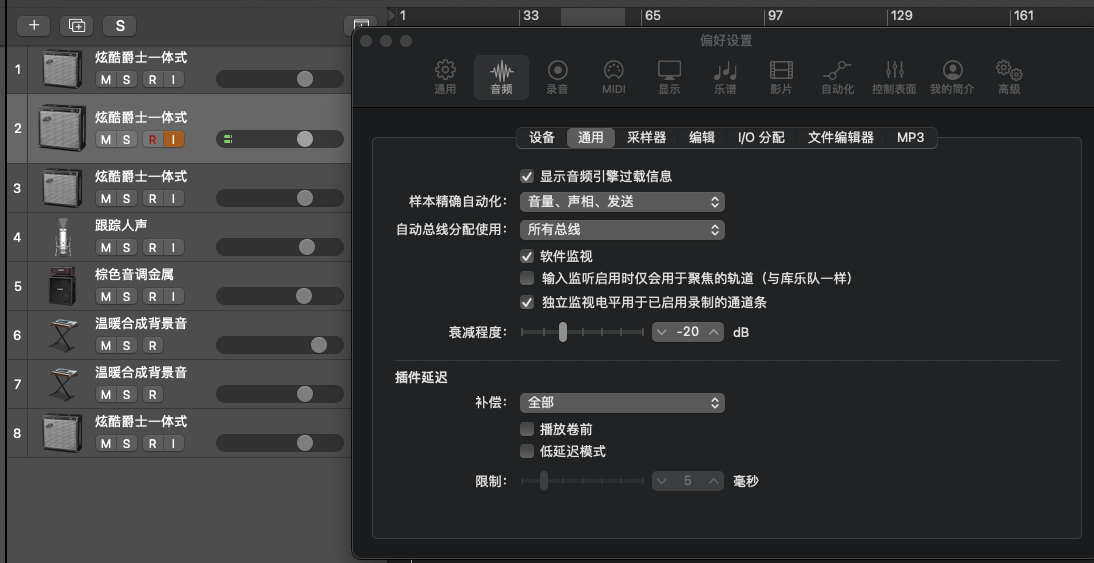
Task: Open the 自动化 Automation preferences icon
Action: click(x=837, y=77)
